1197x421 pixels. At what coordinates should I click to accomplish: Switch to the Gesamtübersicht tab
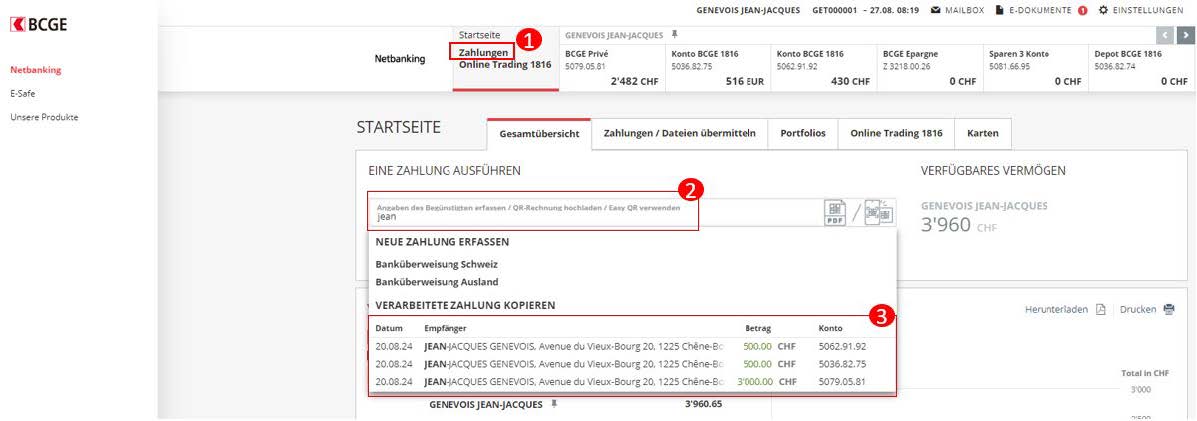tap(539, 134)
